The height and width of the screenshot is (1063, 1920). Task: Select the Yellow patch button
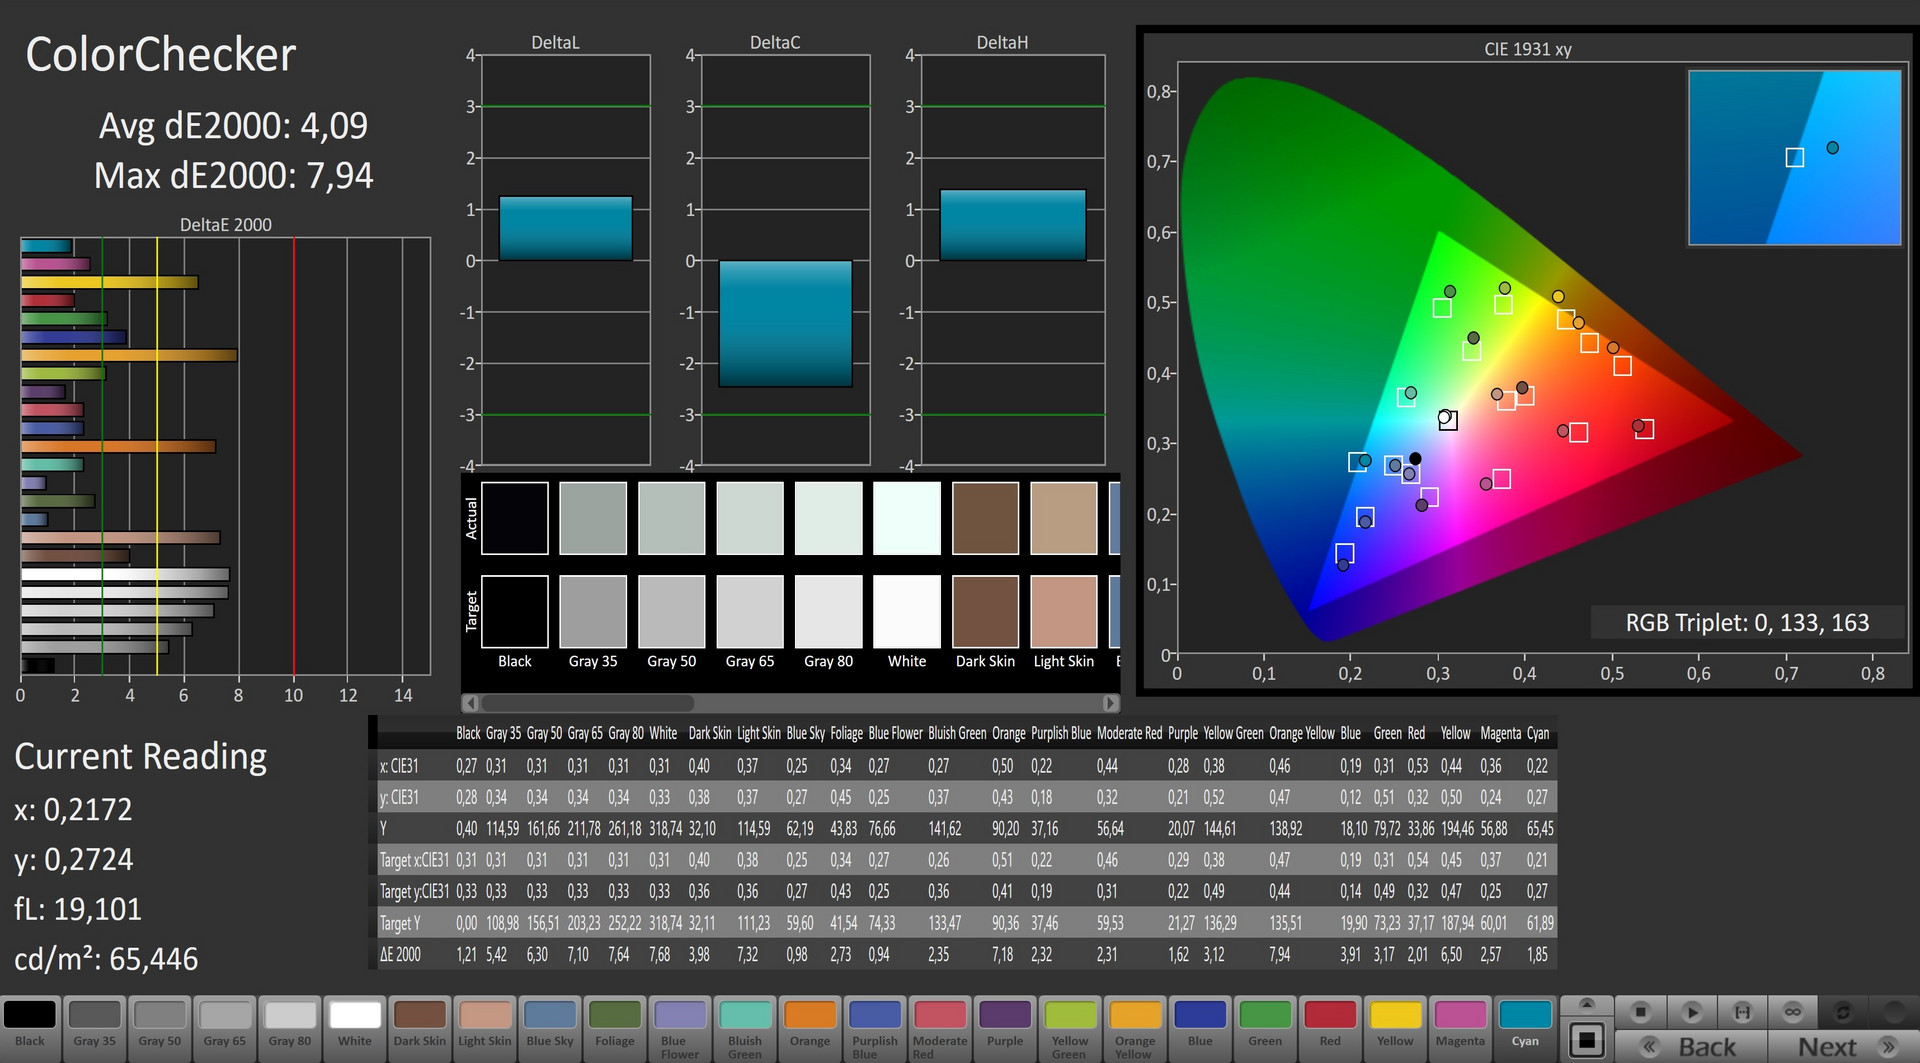click(1395, 1028)
